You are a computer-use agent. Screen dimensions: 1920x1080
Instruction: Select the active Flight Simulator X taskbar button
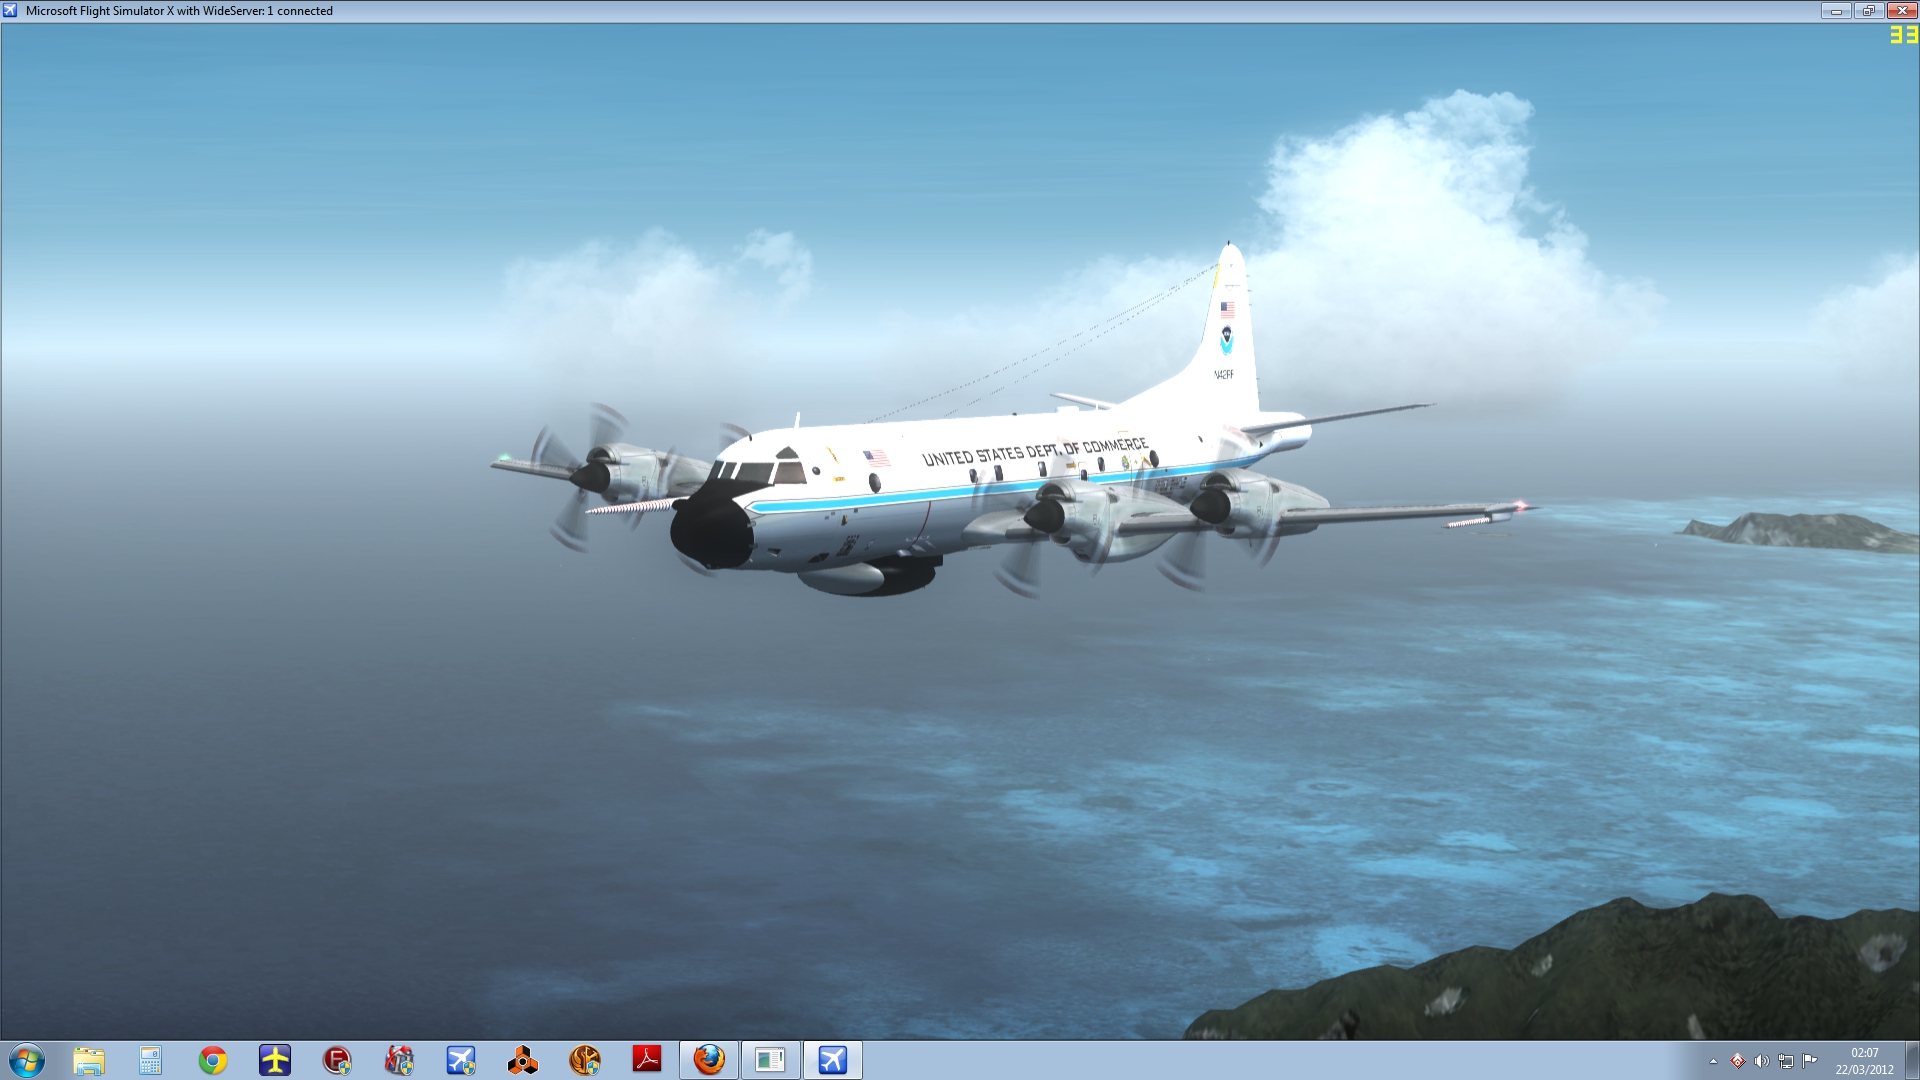833,1060
